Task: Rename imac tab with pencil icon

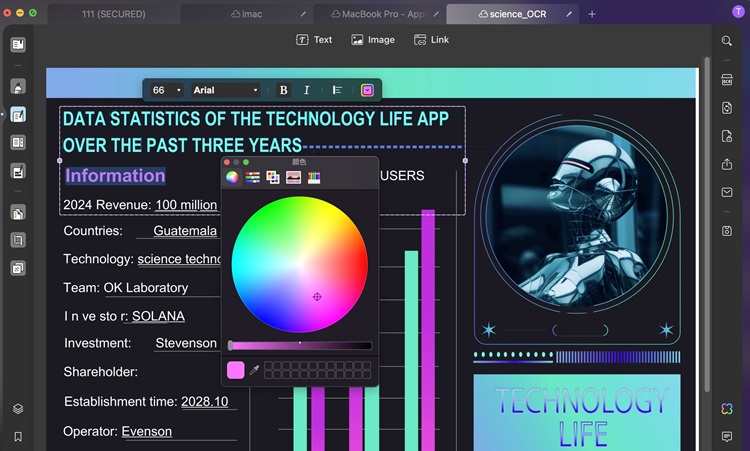Action: click(303, 14)
